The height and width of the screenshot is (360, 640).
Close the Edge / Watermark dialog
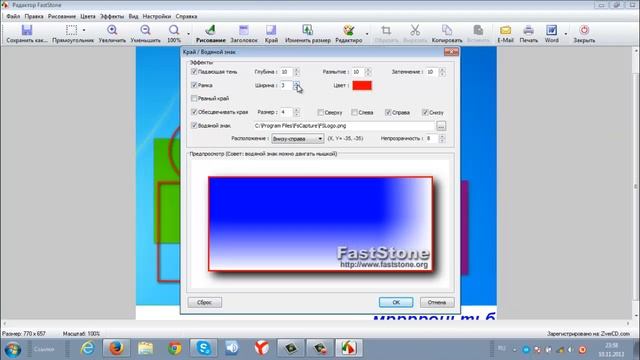pos(451,52)
